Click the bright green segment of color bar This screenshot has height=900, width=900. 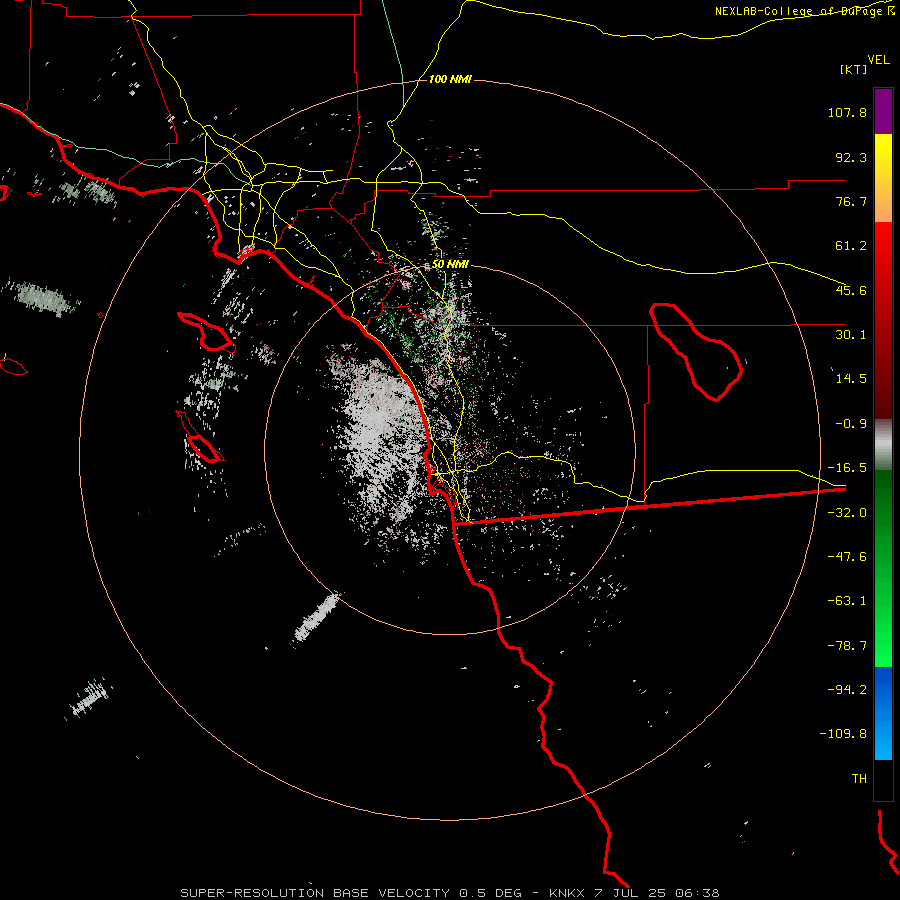(883, 569)
